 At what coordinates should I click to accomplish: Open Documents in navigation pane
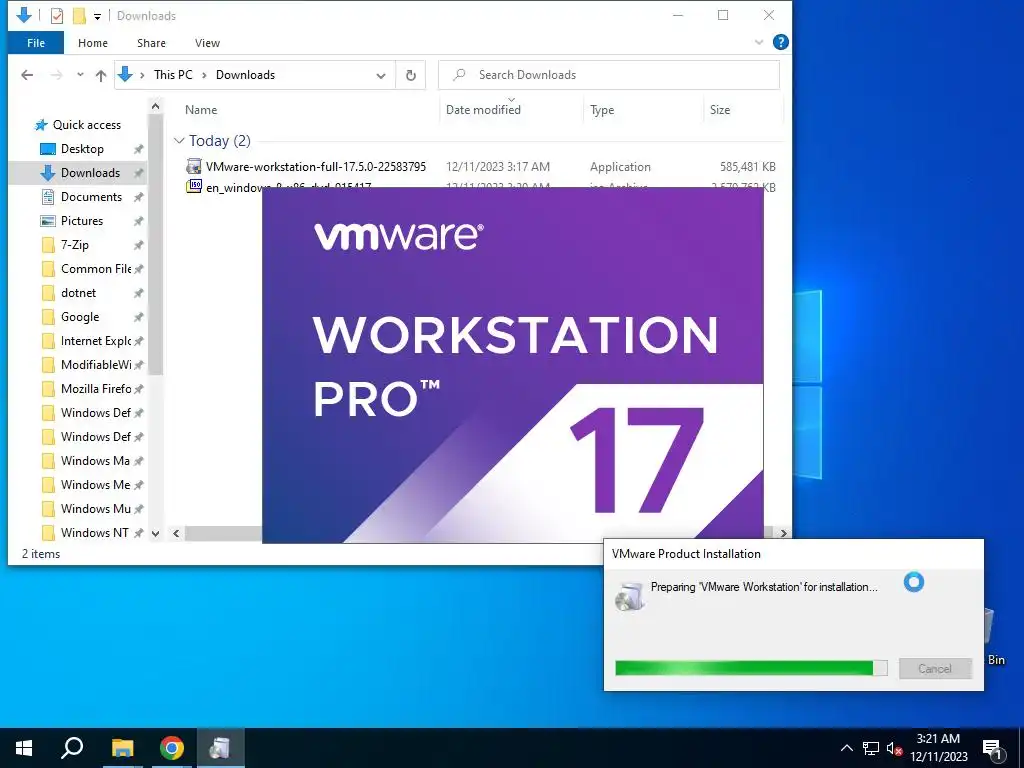coord(91,197)
